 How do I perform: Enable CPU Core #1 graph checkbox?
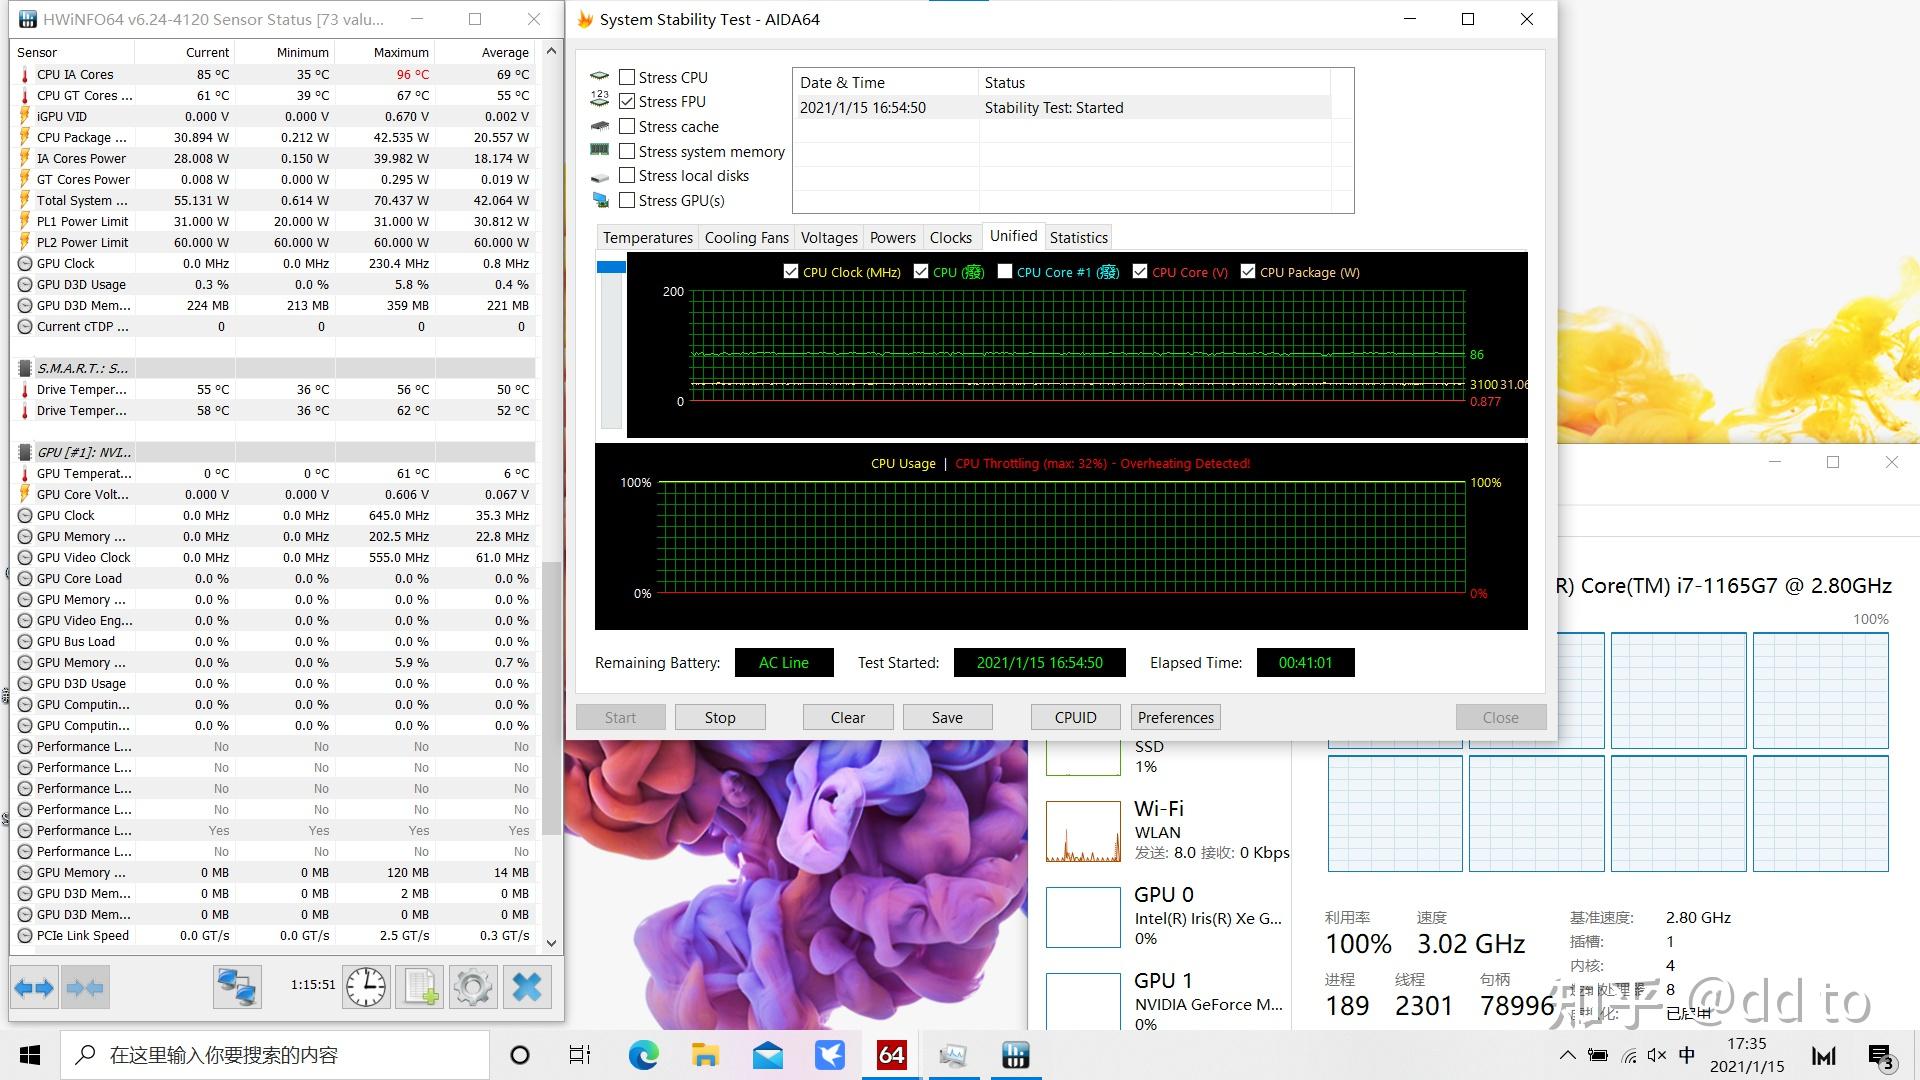(1005, 271)
